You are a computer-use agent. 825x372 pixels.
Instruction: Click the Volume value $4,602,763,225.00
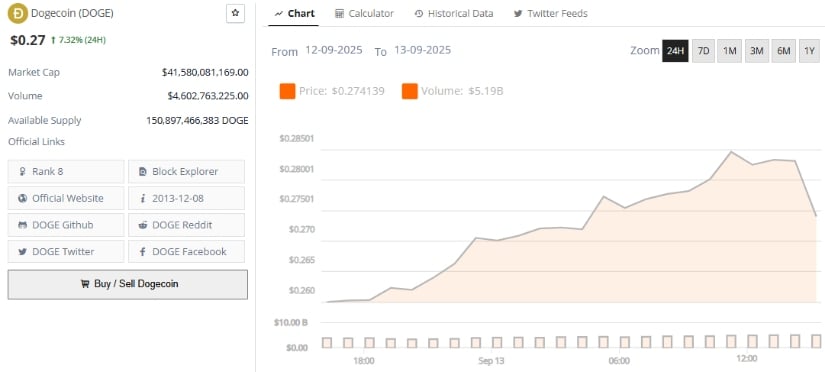click(x=208, y=96)
